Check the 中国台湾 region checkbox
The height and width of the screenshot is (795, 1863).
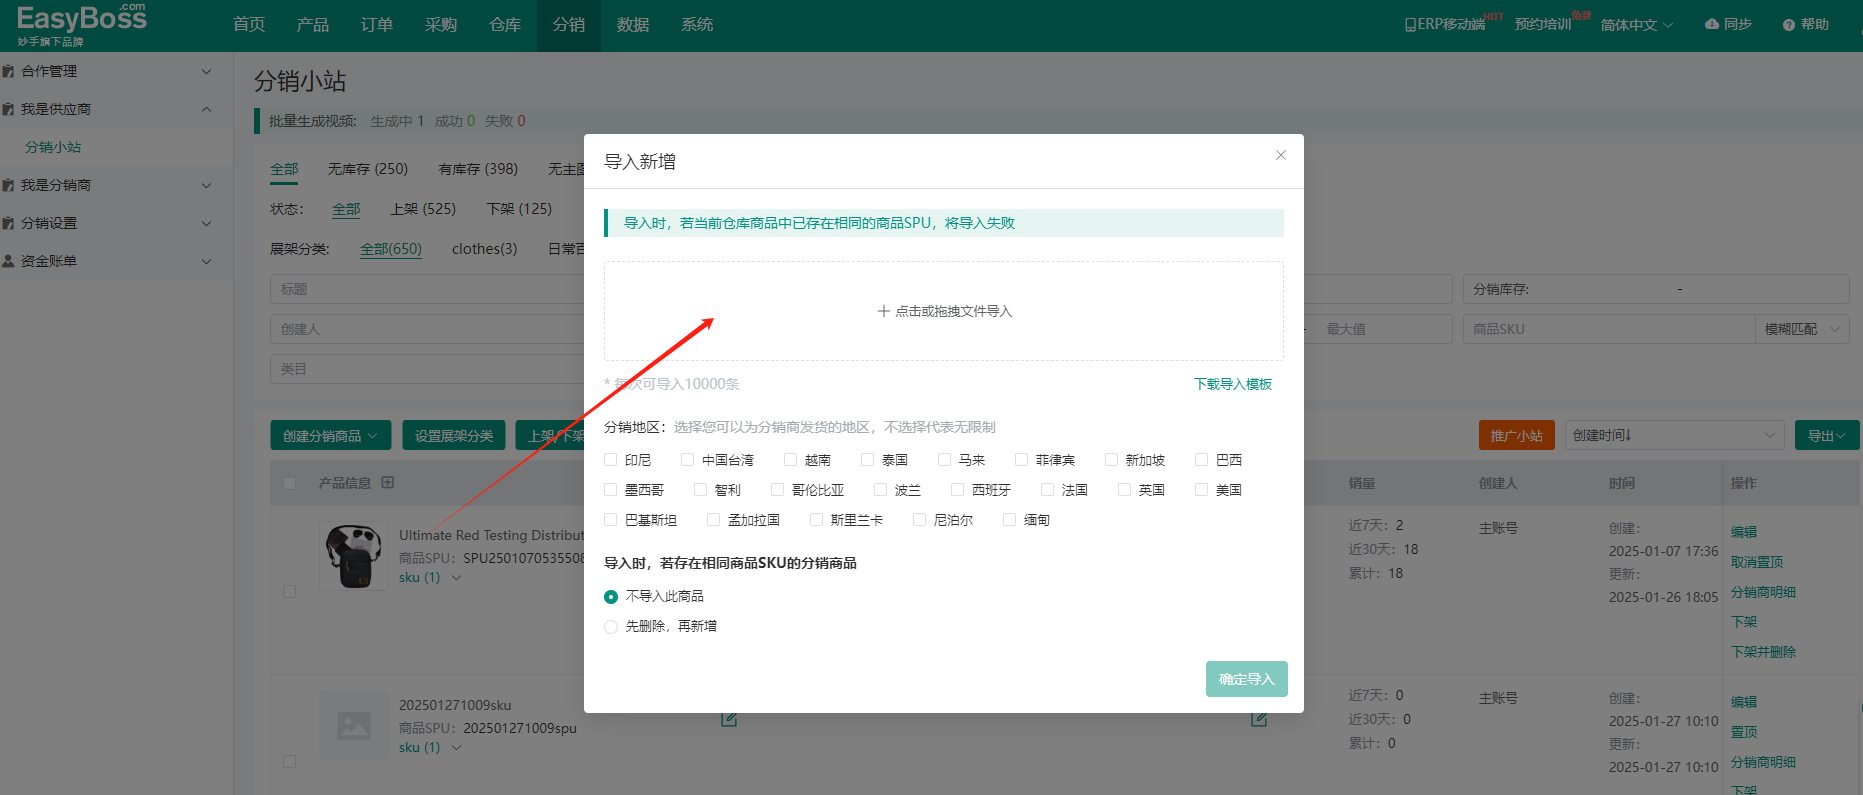click(x=687, y=460)
